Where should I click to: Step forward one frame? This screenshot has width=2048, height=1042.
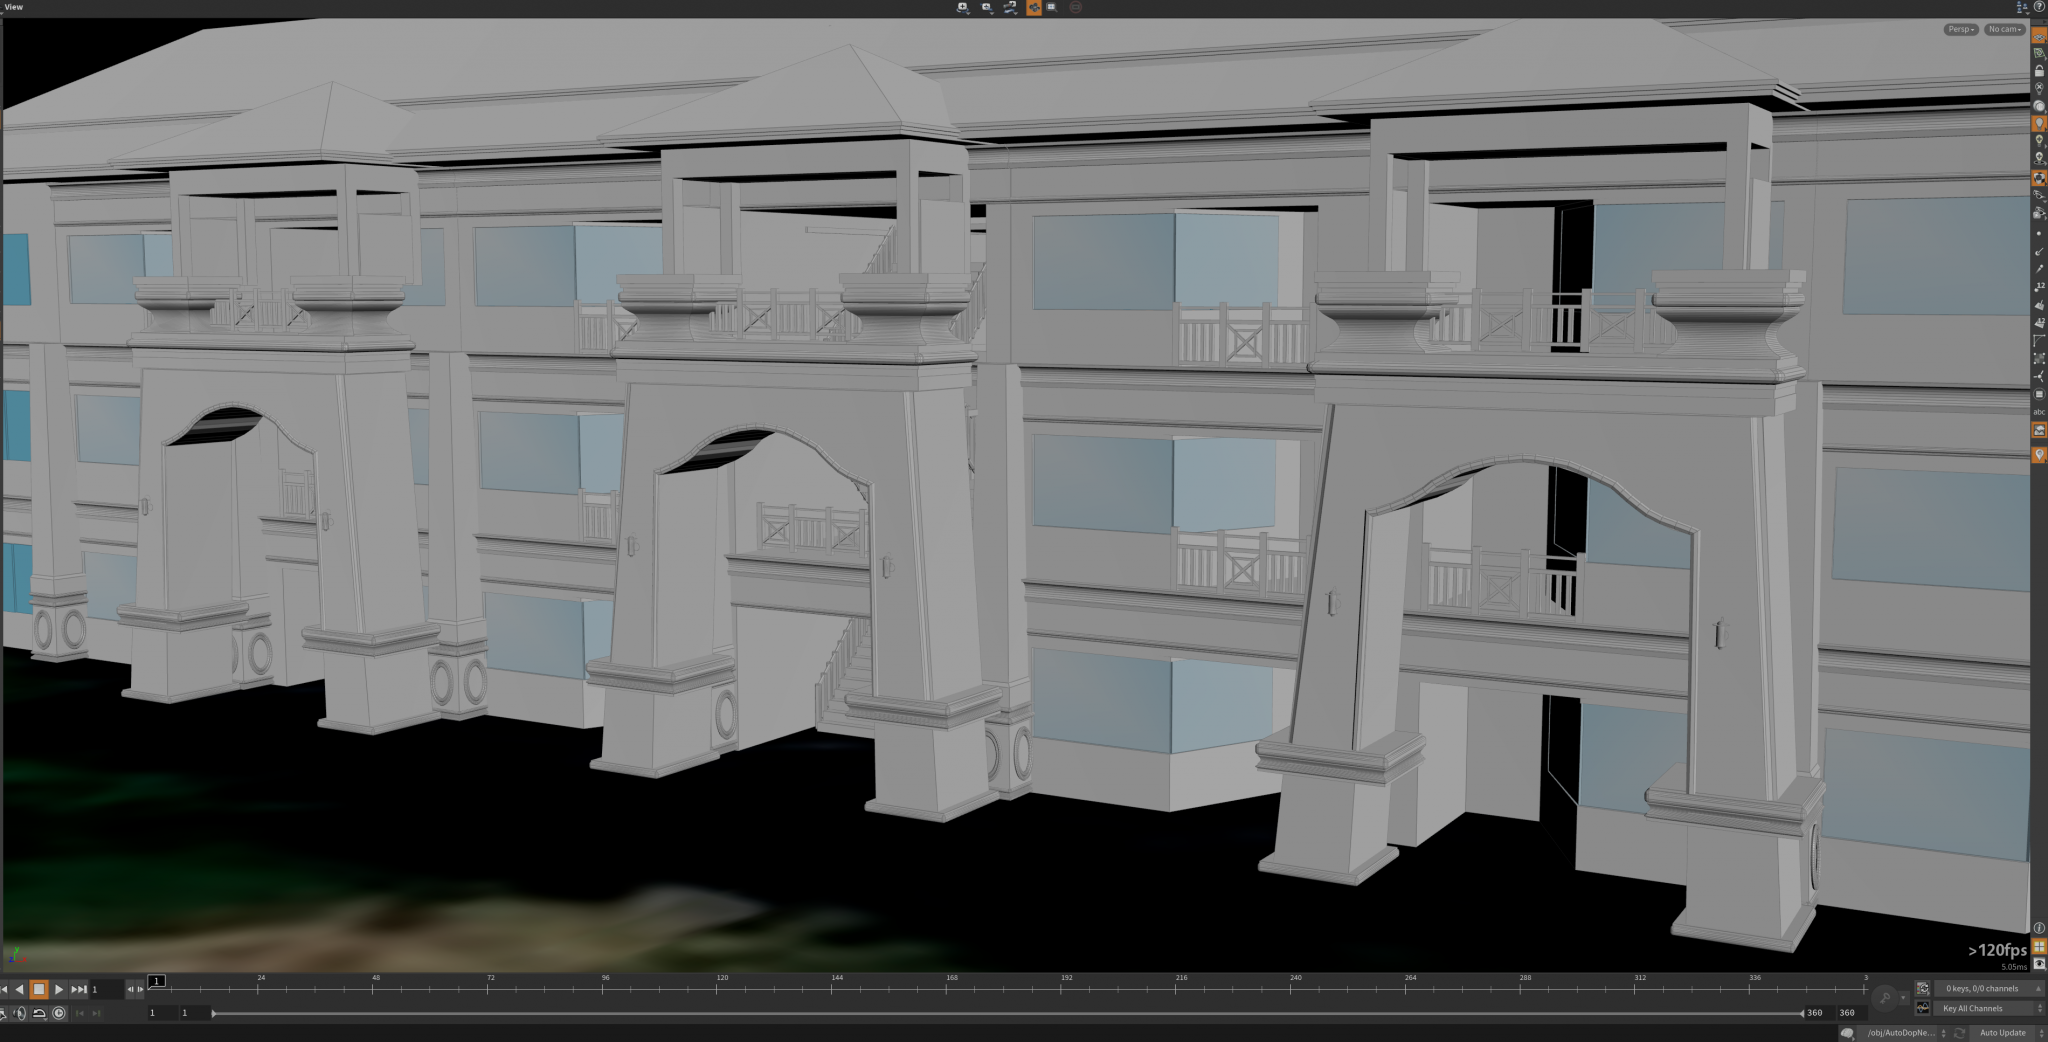[141, 989]
